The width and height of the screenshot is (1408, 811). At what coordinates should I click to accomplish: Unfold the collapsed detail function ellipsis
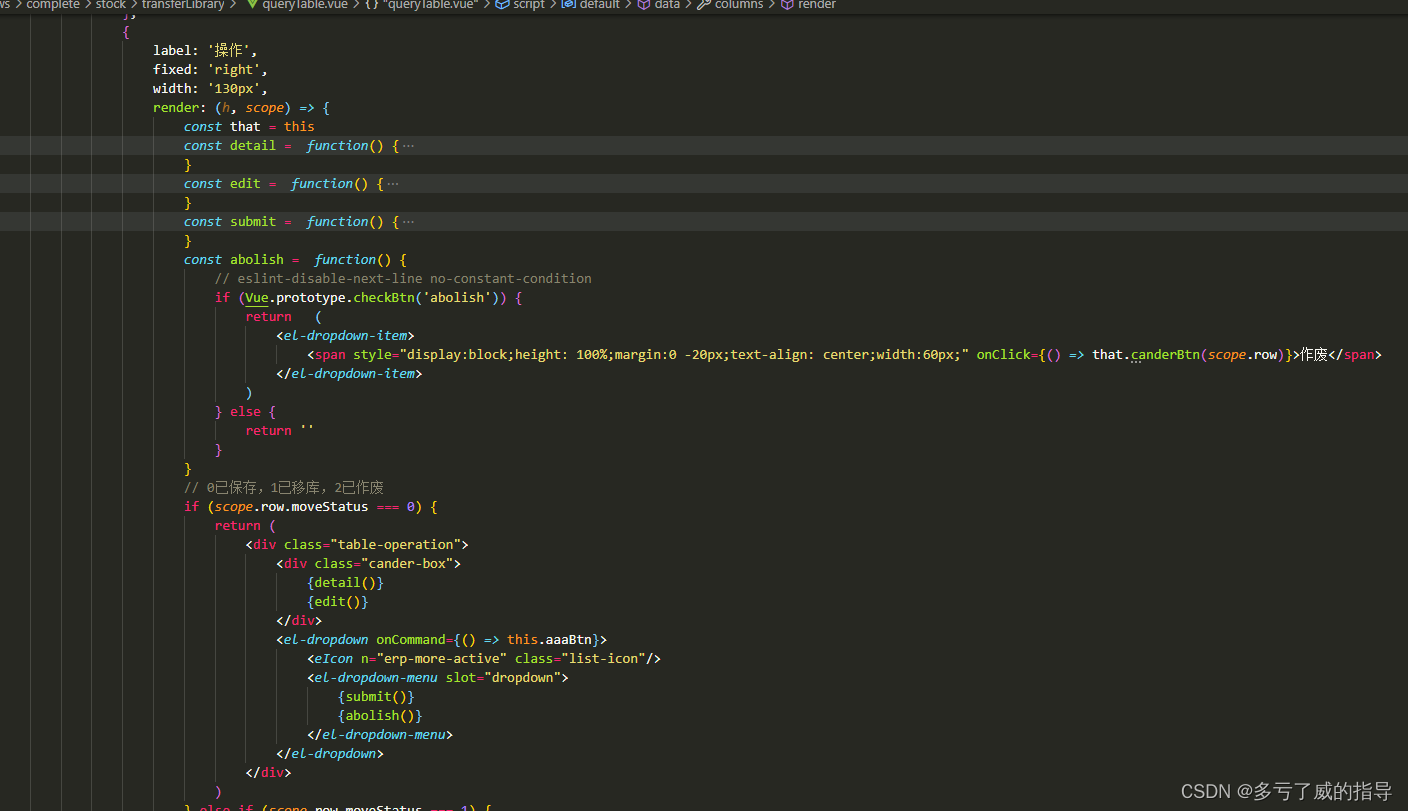click(407, 146)
